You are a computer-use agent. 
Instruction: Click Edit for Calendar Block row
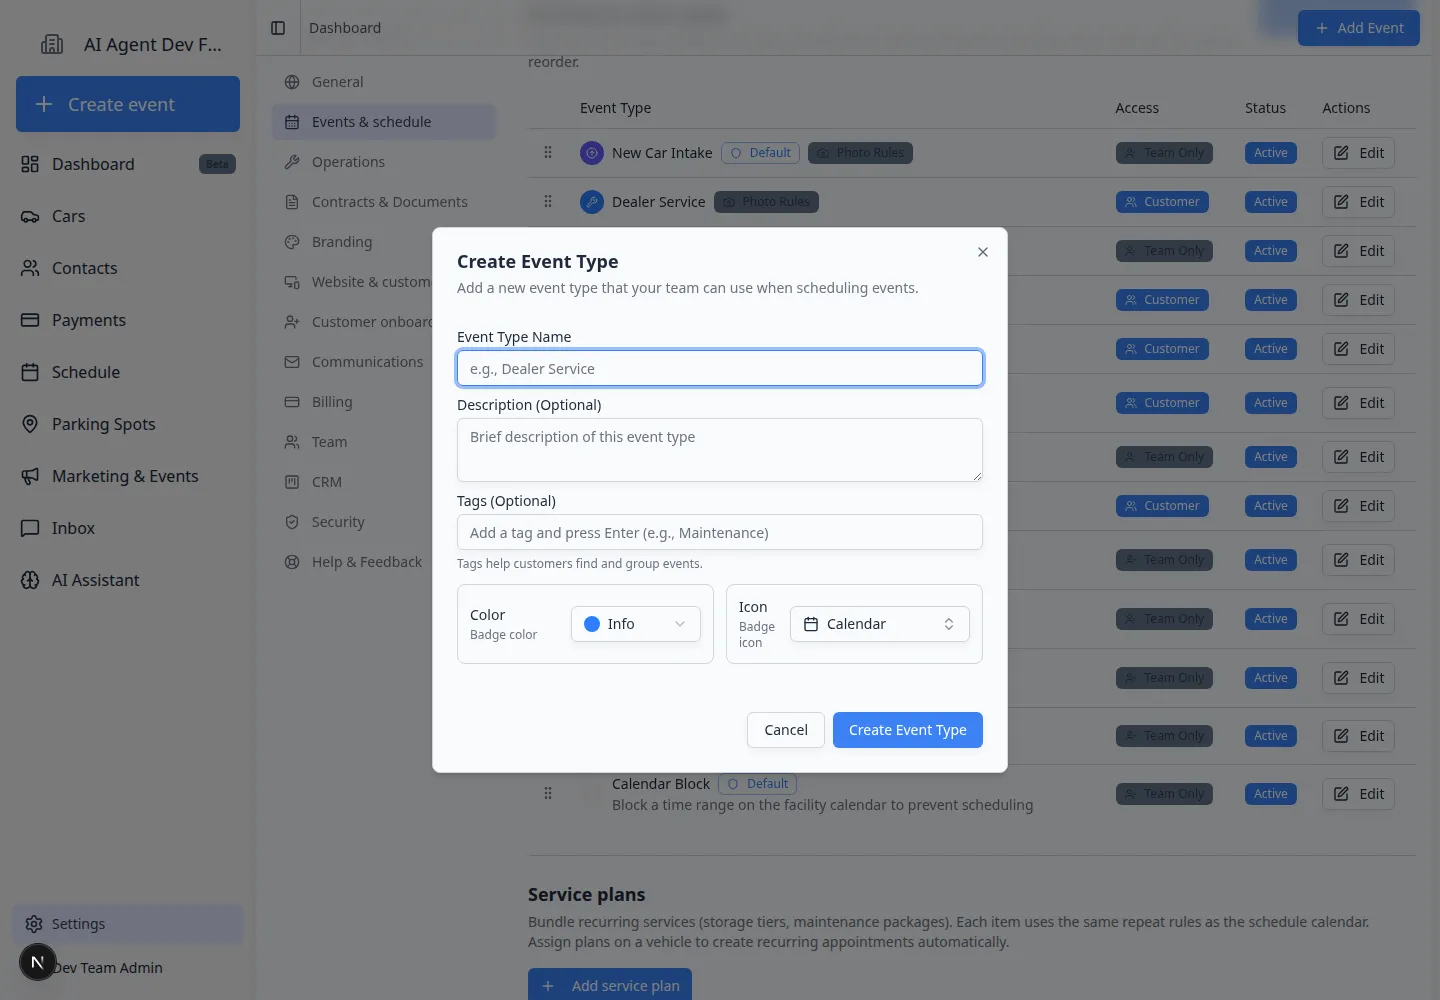1359,794
